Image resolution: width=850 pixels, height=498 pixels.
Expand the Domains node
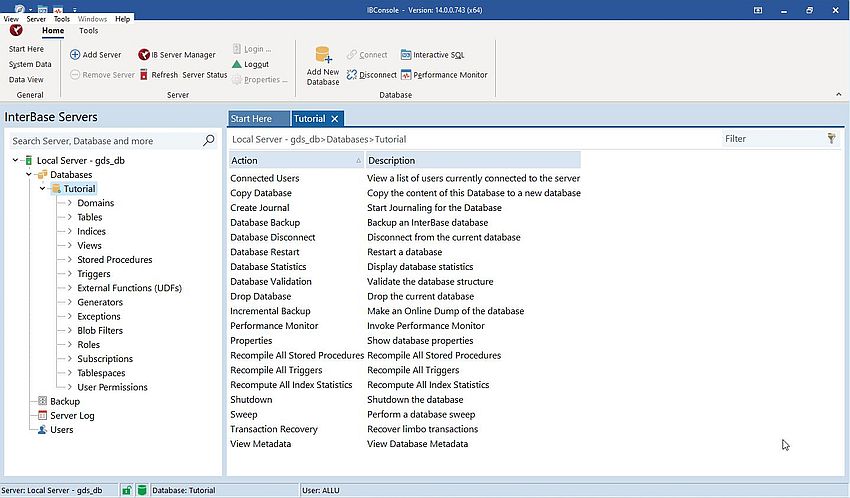click(x=69, y=203)
